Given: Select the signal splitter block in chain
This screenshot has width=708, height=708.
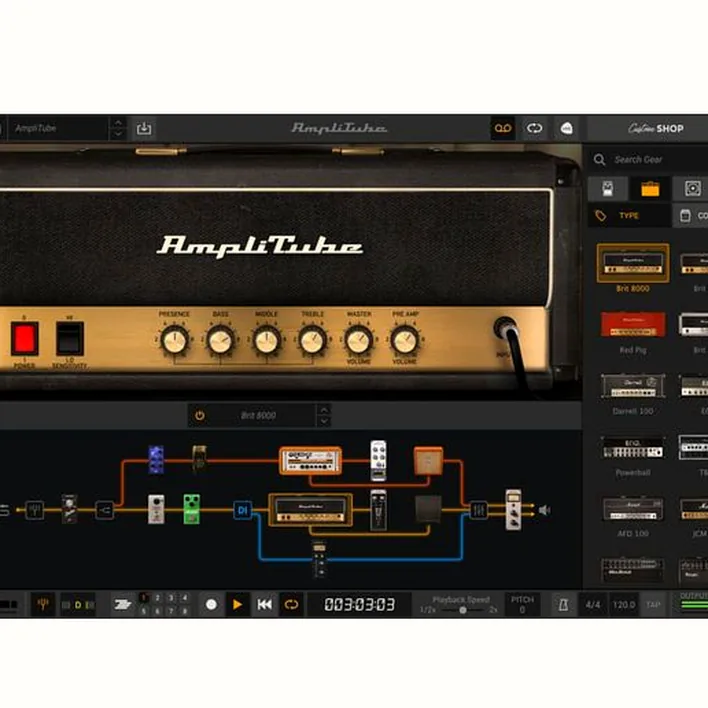Looking at the screenshot, I should (x=104, y=510).
